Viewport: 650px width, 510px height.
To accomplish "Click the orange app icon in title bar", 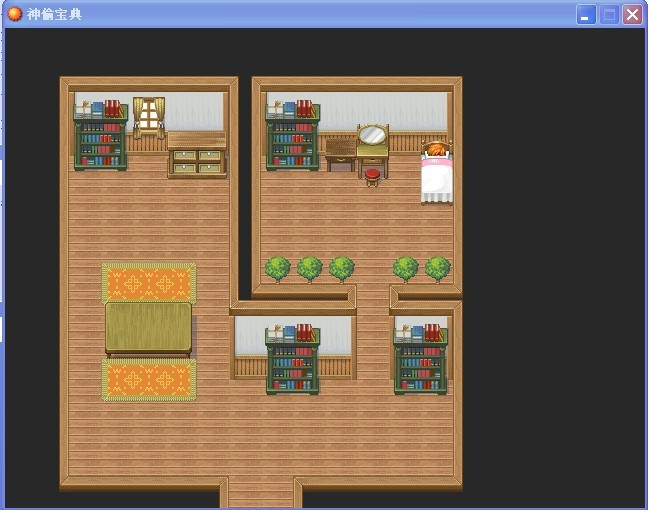I will tap(15, 14).
